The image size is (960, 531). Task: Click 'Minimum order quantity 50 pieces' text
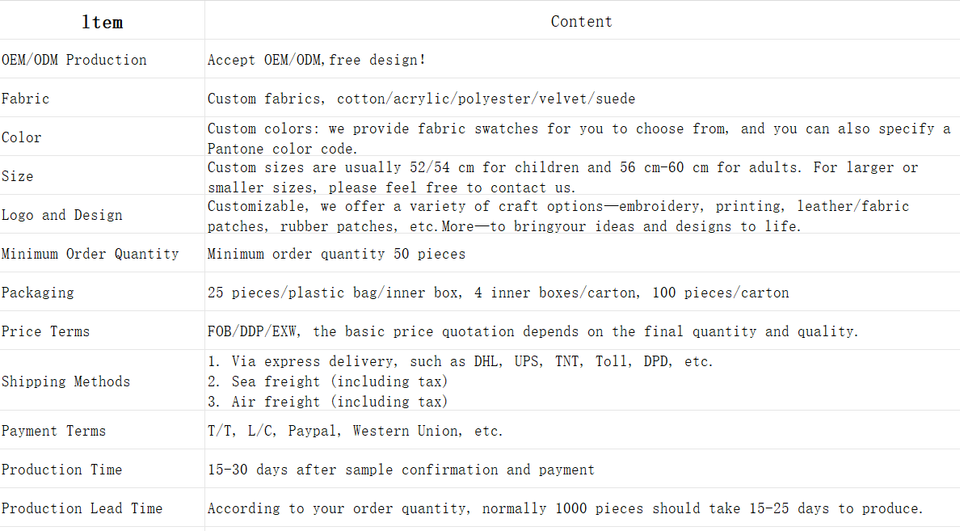pyautogui.click(x=336, y=254)
